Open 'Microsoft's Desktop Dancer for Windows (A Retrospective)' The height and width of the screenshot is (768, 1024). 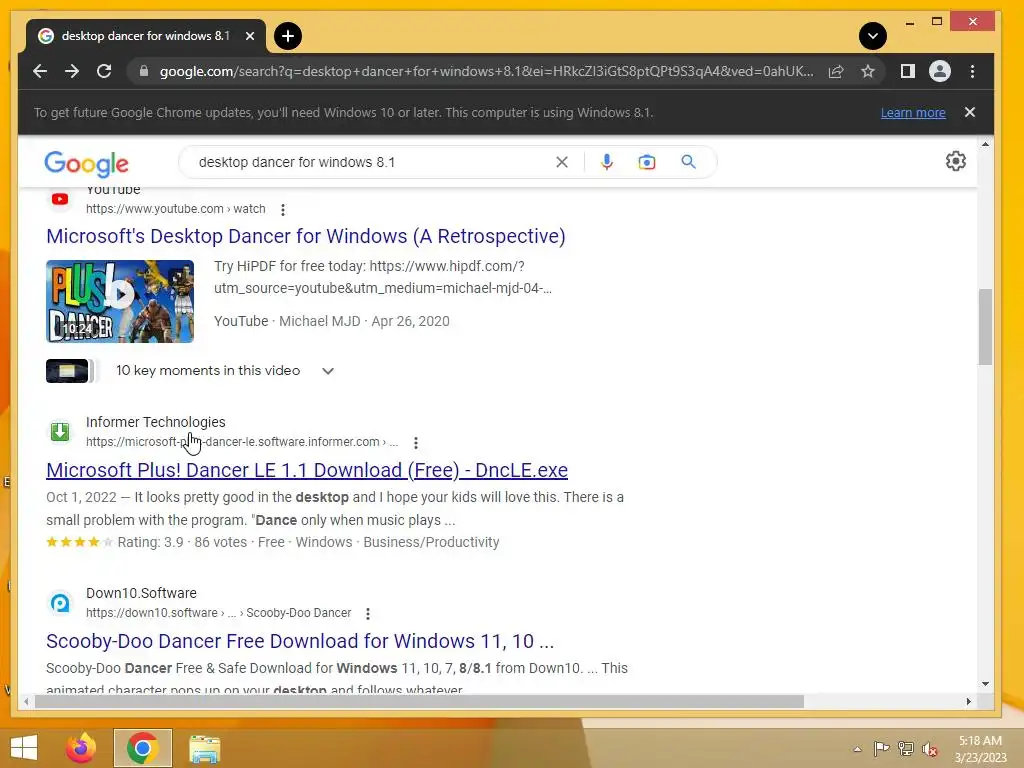(306, 236)
